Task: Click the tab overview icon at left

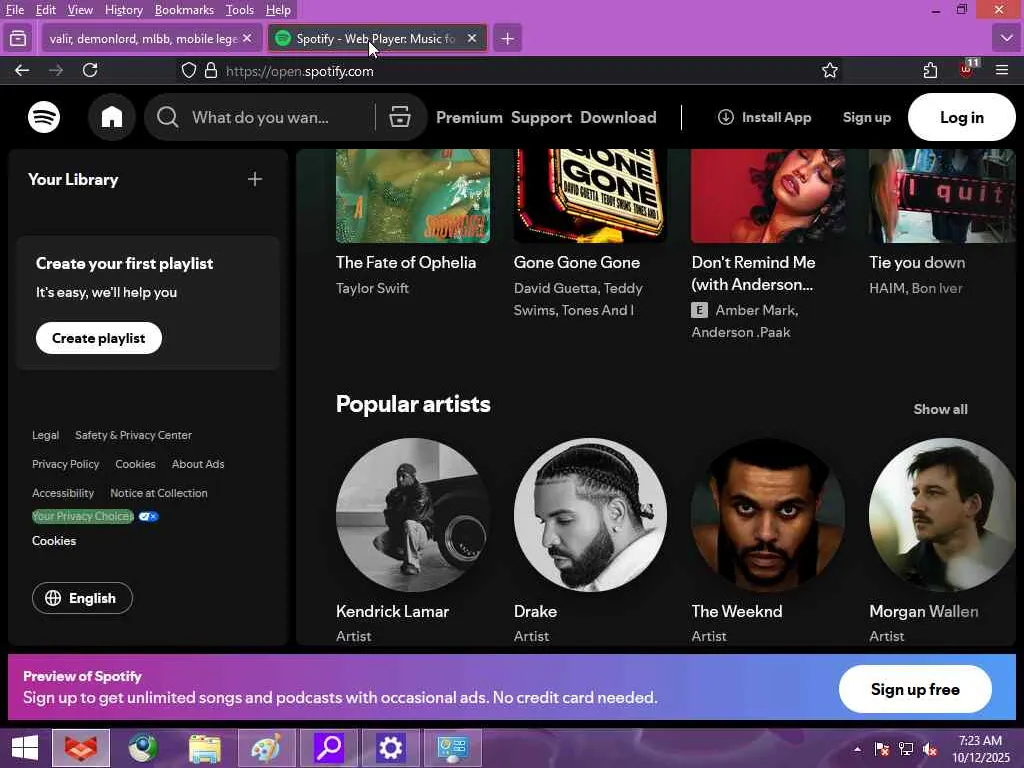Action: 18,39
